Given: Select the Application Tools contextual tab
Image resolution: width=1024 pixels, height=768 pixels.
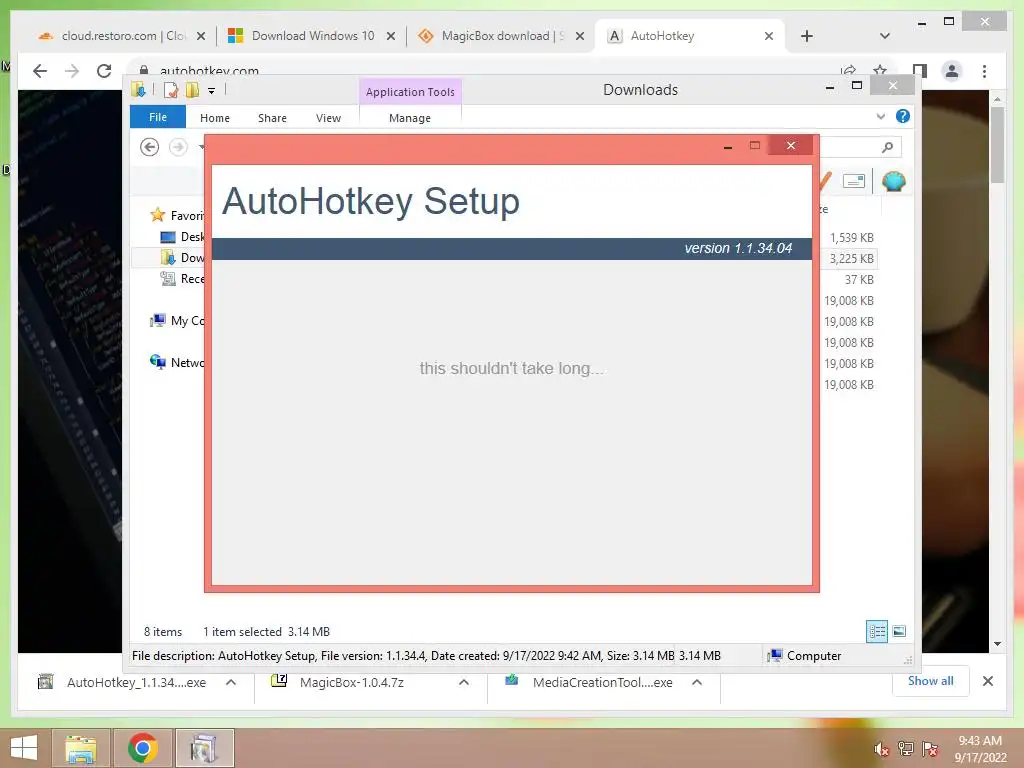Looking at the screenshot, I should pyautogui.click(x=410, y=92).
